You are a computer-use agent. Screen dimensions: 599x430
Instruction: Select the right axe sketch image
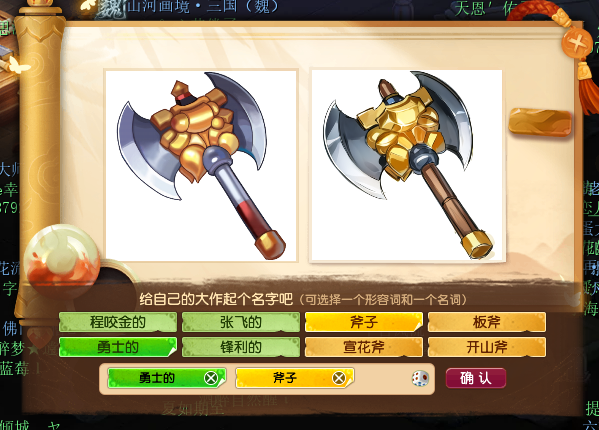(x=407, y=165)
